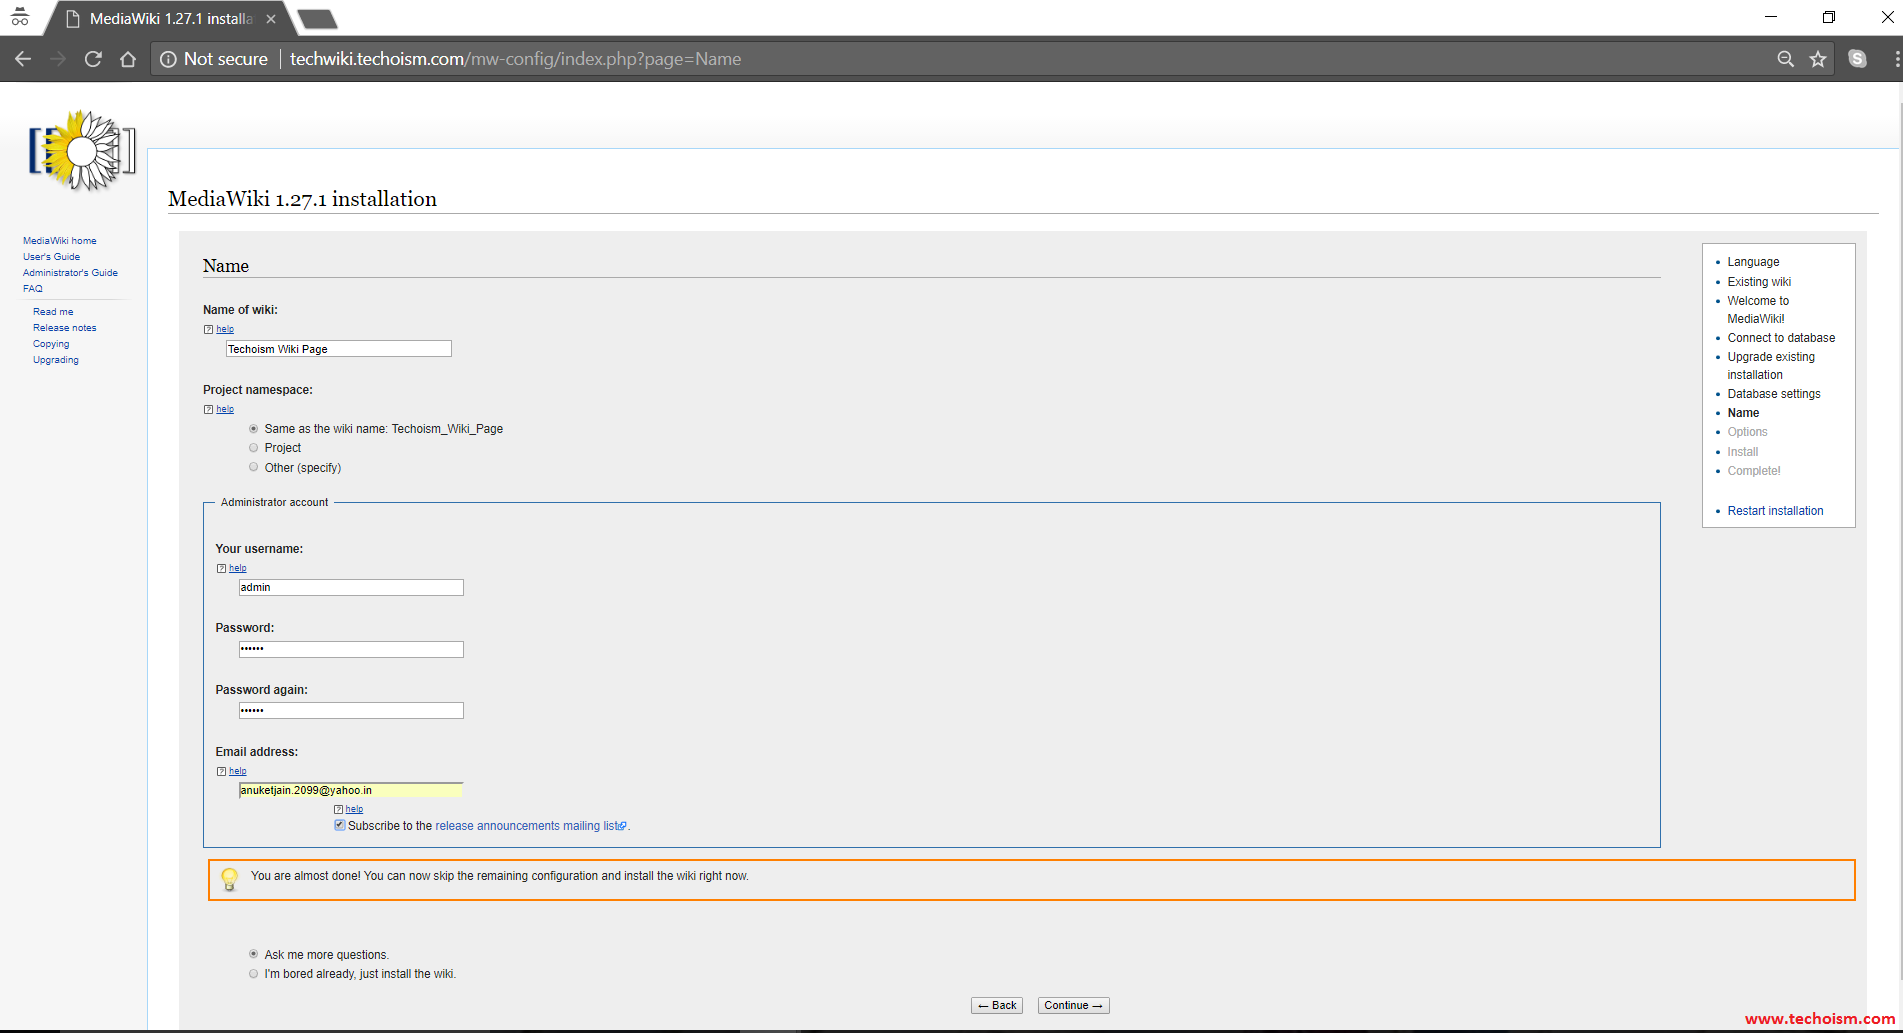The height and width of the screenshot is (1033, 1903).
Task: Click the Password again field
Action: [x=351, y=710]
